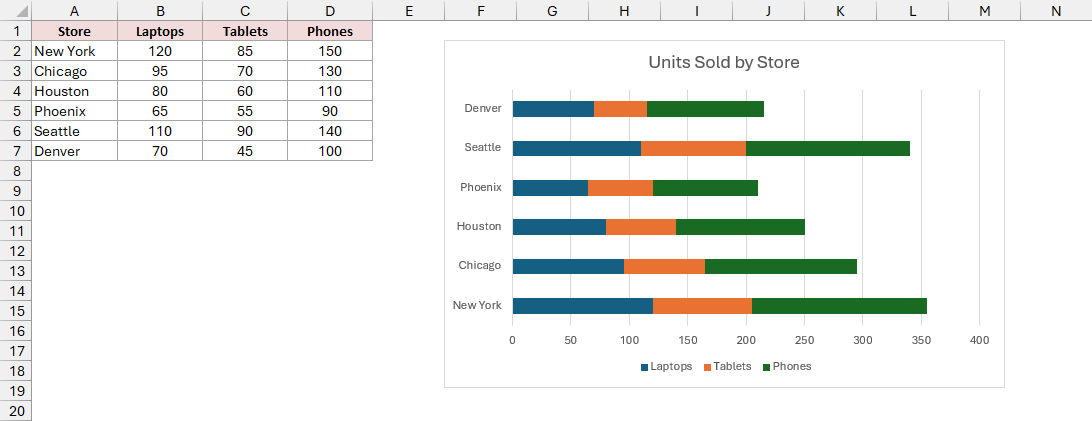Select New York phones value 150
Screen dimensions: 1092x421
330,51
